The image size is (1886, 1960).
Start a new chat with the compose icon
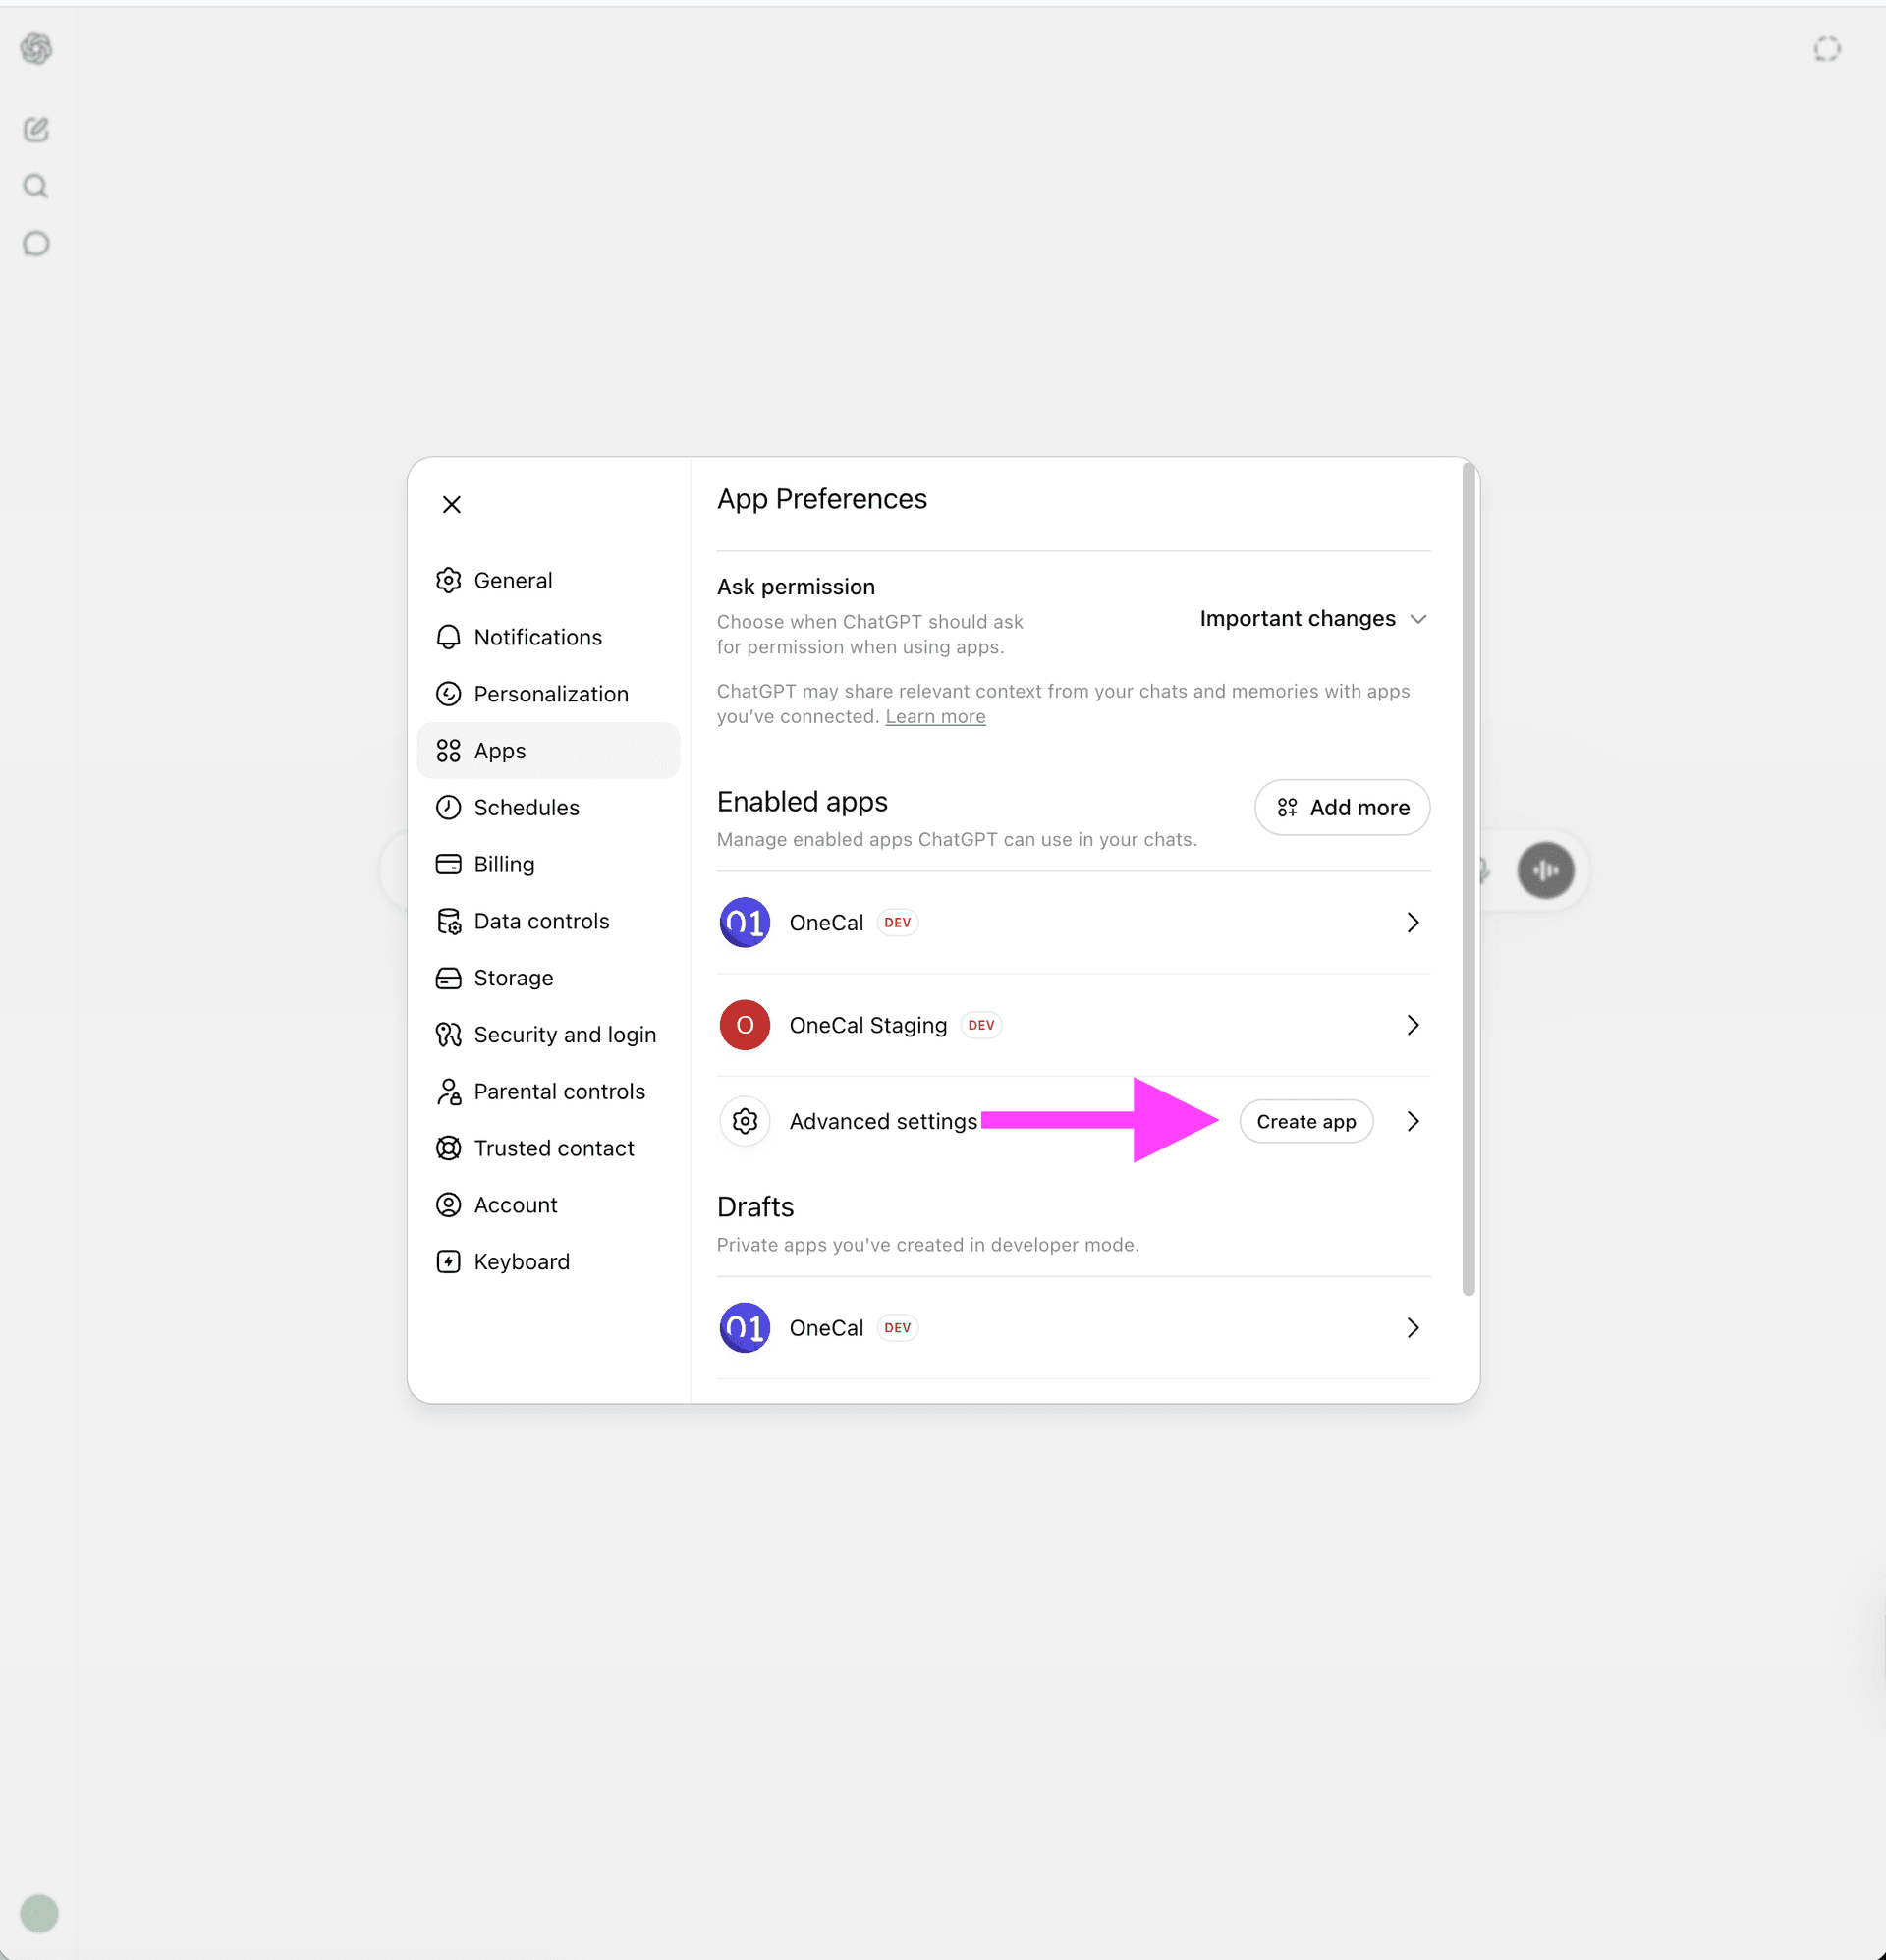(37, 129)
